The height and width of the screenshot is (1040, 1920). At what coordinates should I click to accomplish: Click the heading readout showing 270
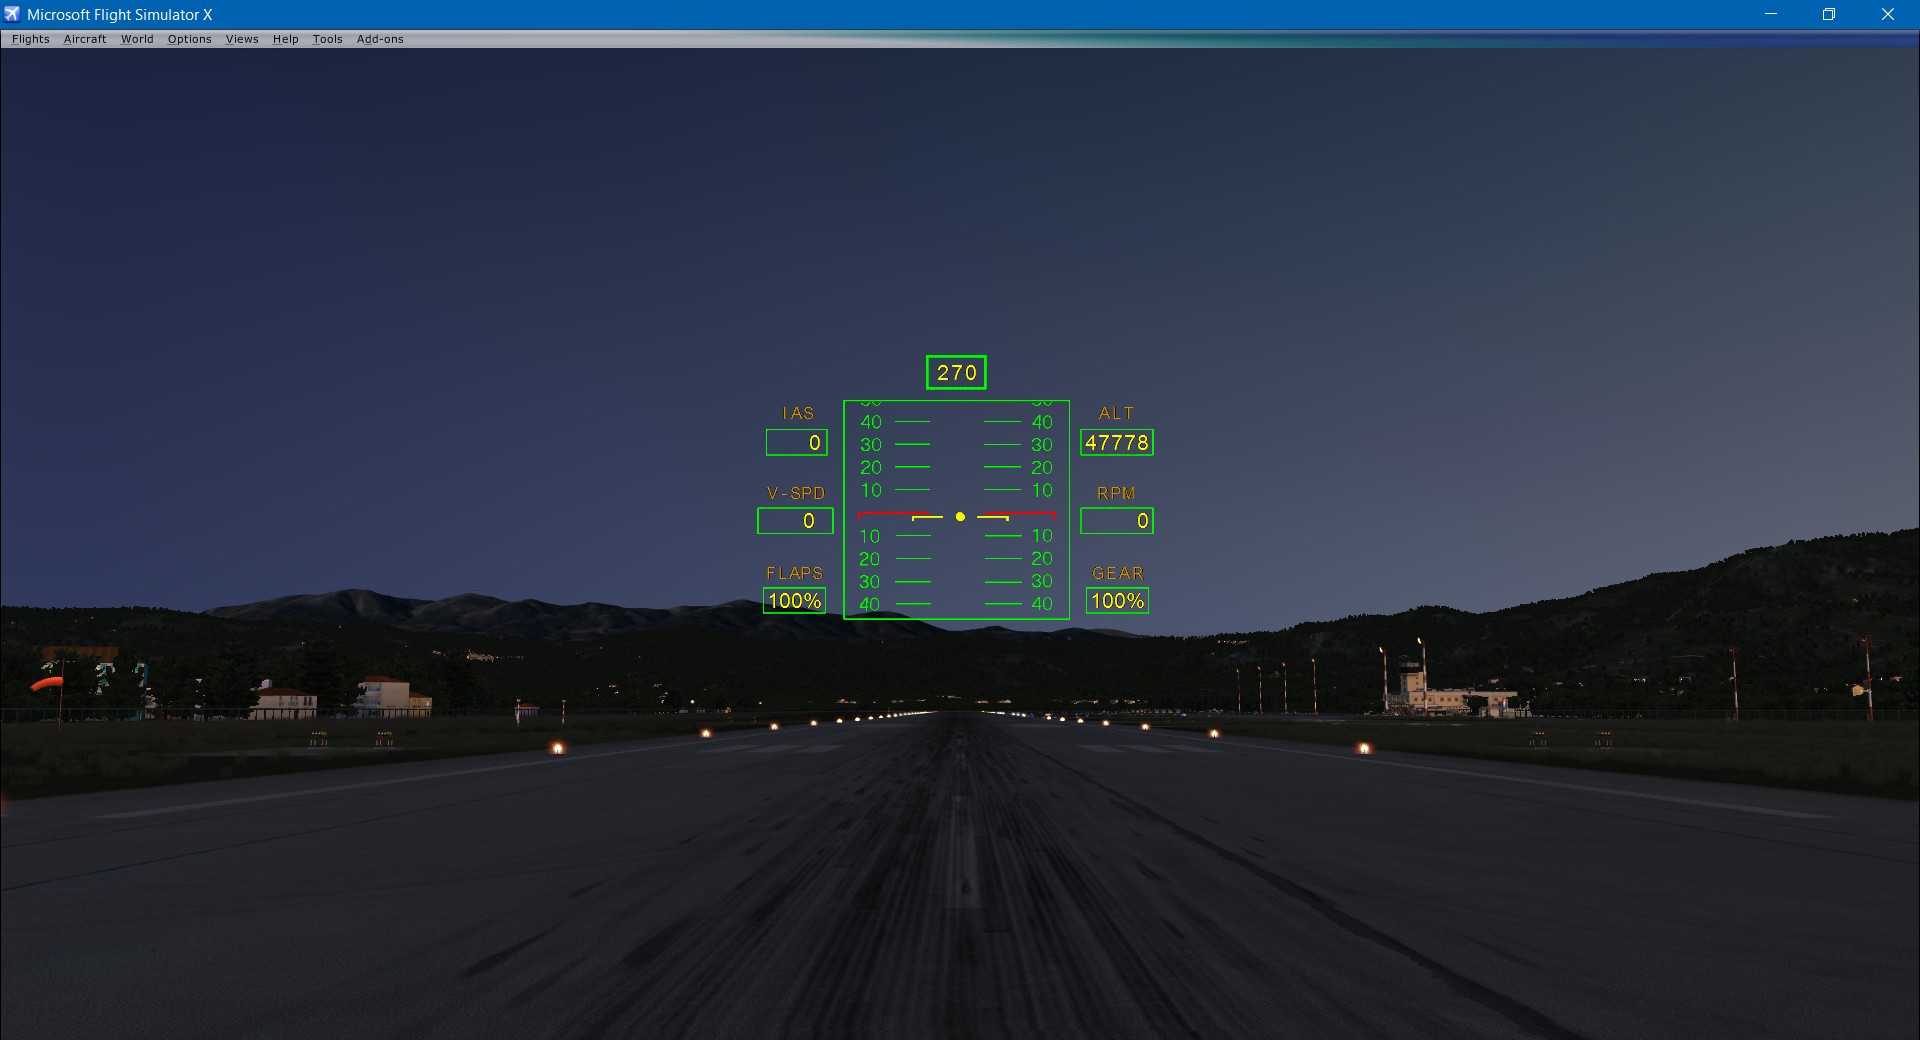[956, 373]
